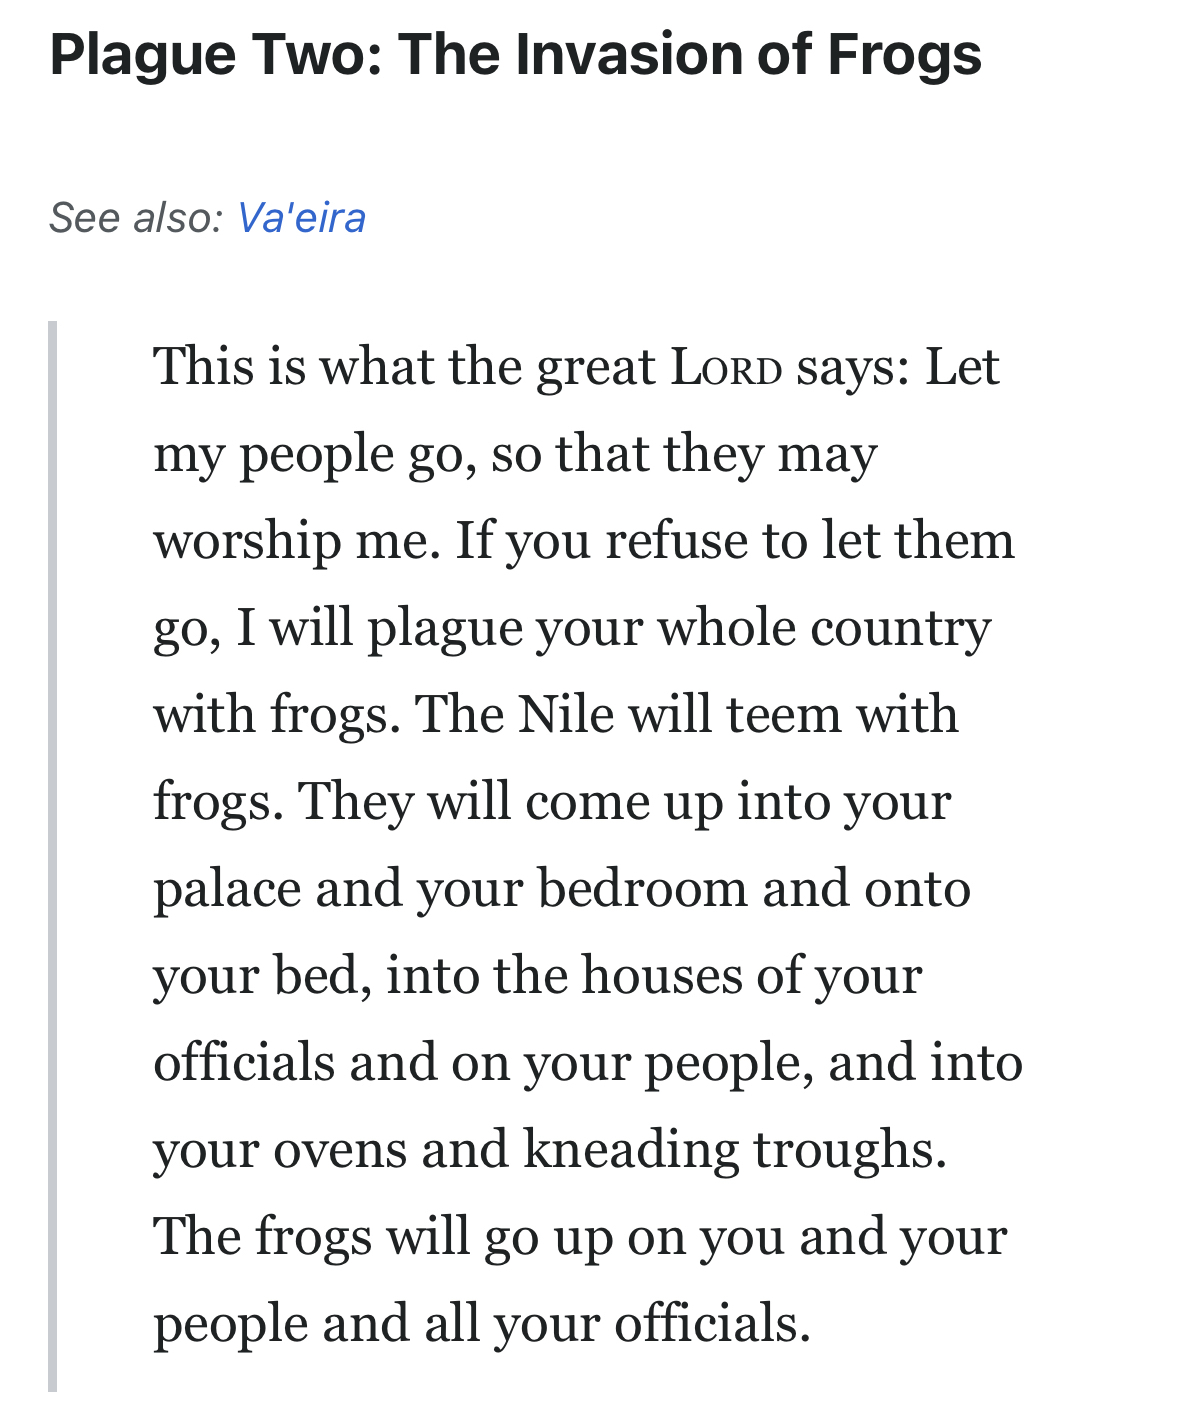Open the Va'eira link
Screen dimensions: 1179x1412
click(x=301, y=218)
